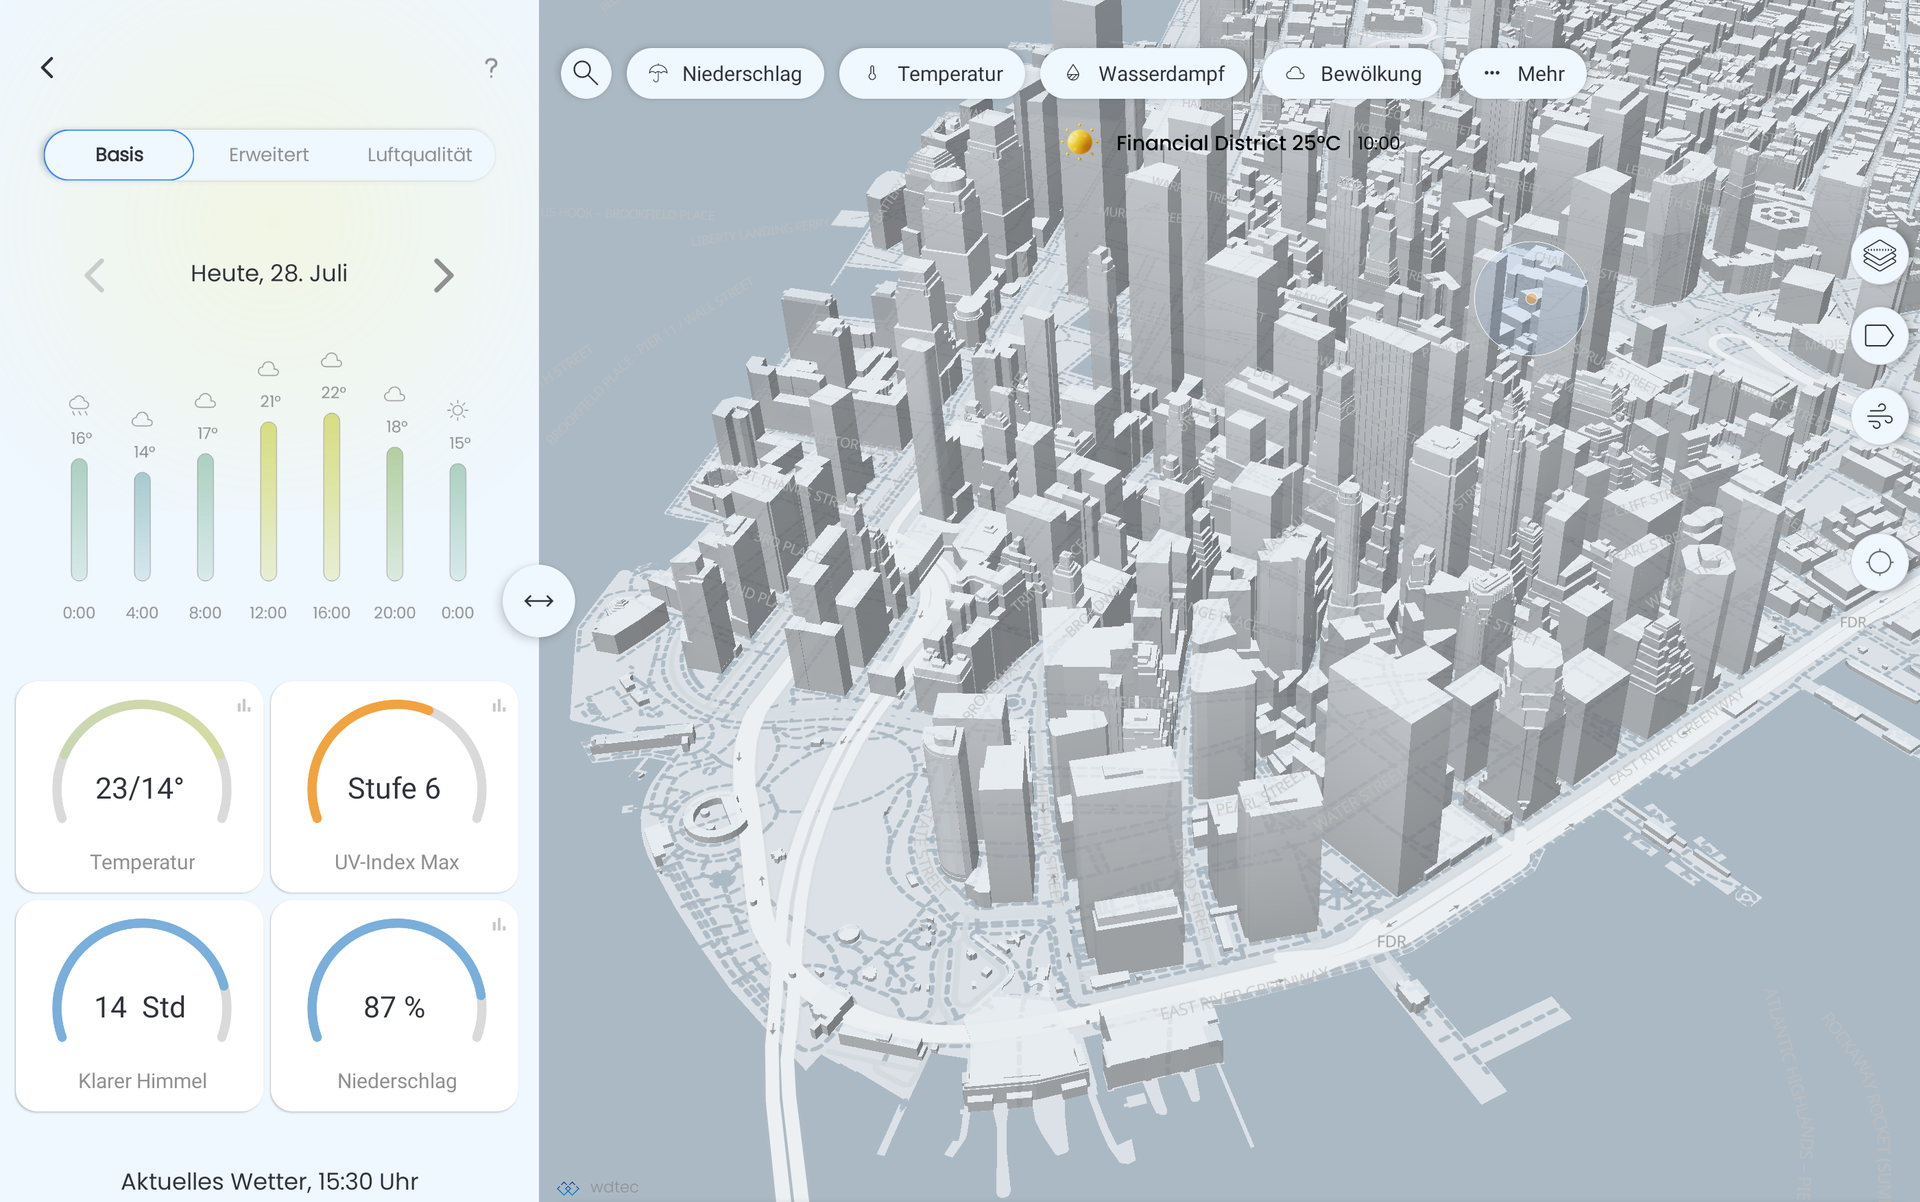Click the panel resize arrows handle
The height and width of the screenshot is (1202, 1920).
click(x=538, y=601)
